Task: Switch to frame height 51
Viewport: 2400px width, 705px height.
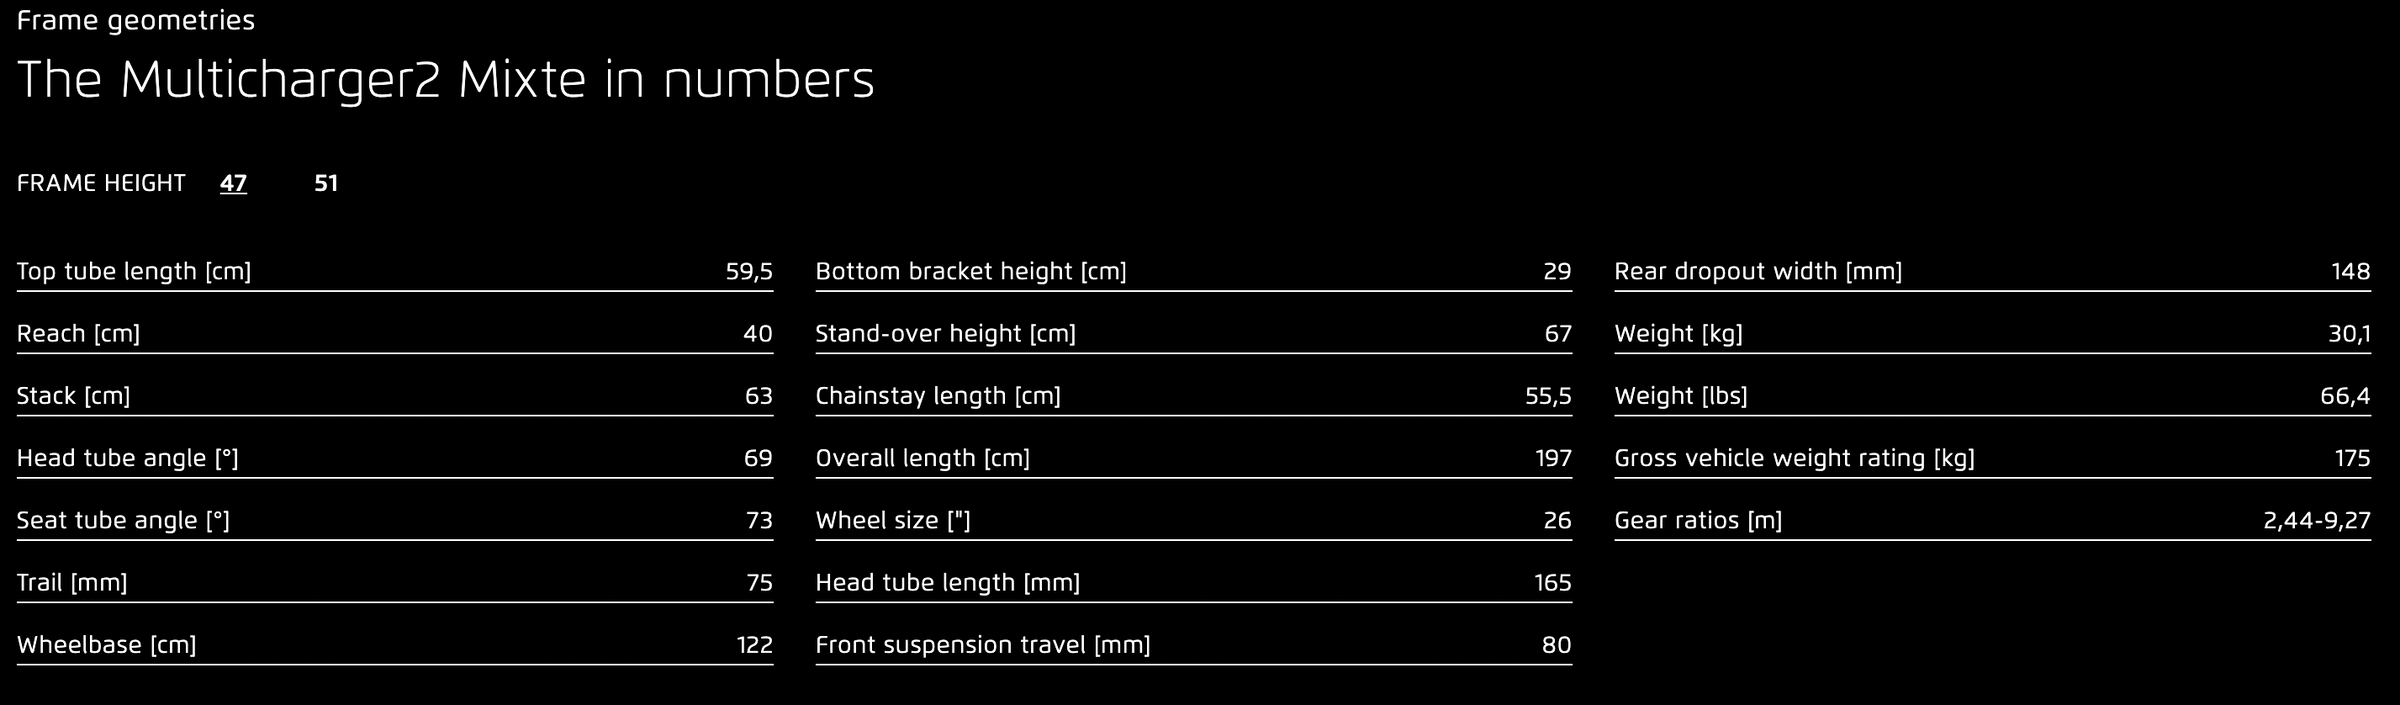Action: [x=326, y=183]
